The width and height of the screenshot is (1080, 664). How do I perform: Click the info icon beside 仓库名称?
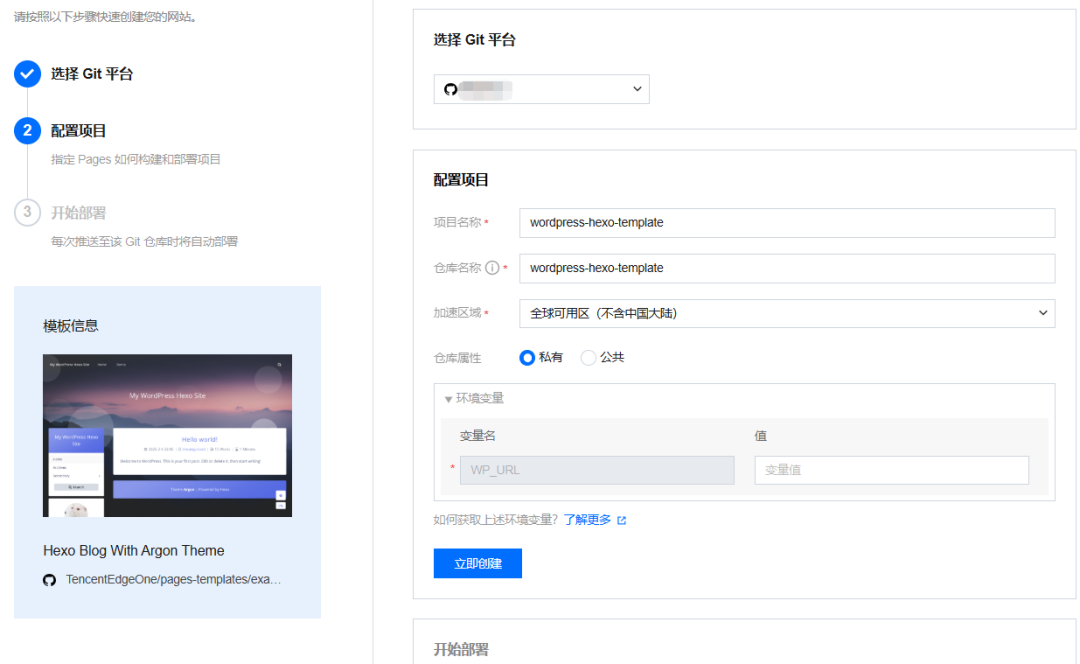[x=492, y=268]
